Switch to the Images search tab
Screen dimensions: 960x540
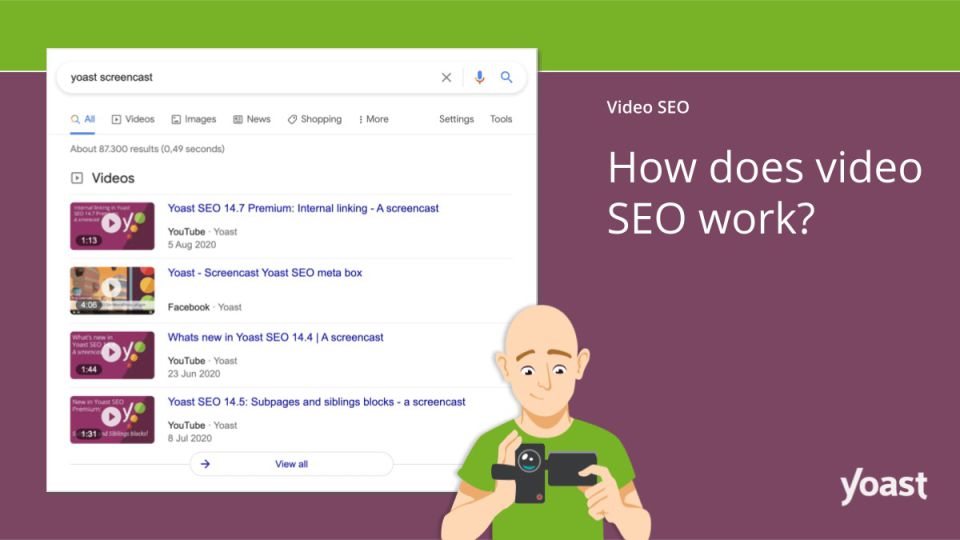coord(193,119)
